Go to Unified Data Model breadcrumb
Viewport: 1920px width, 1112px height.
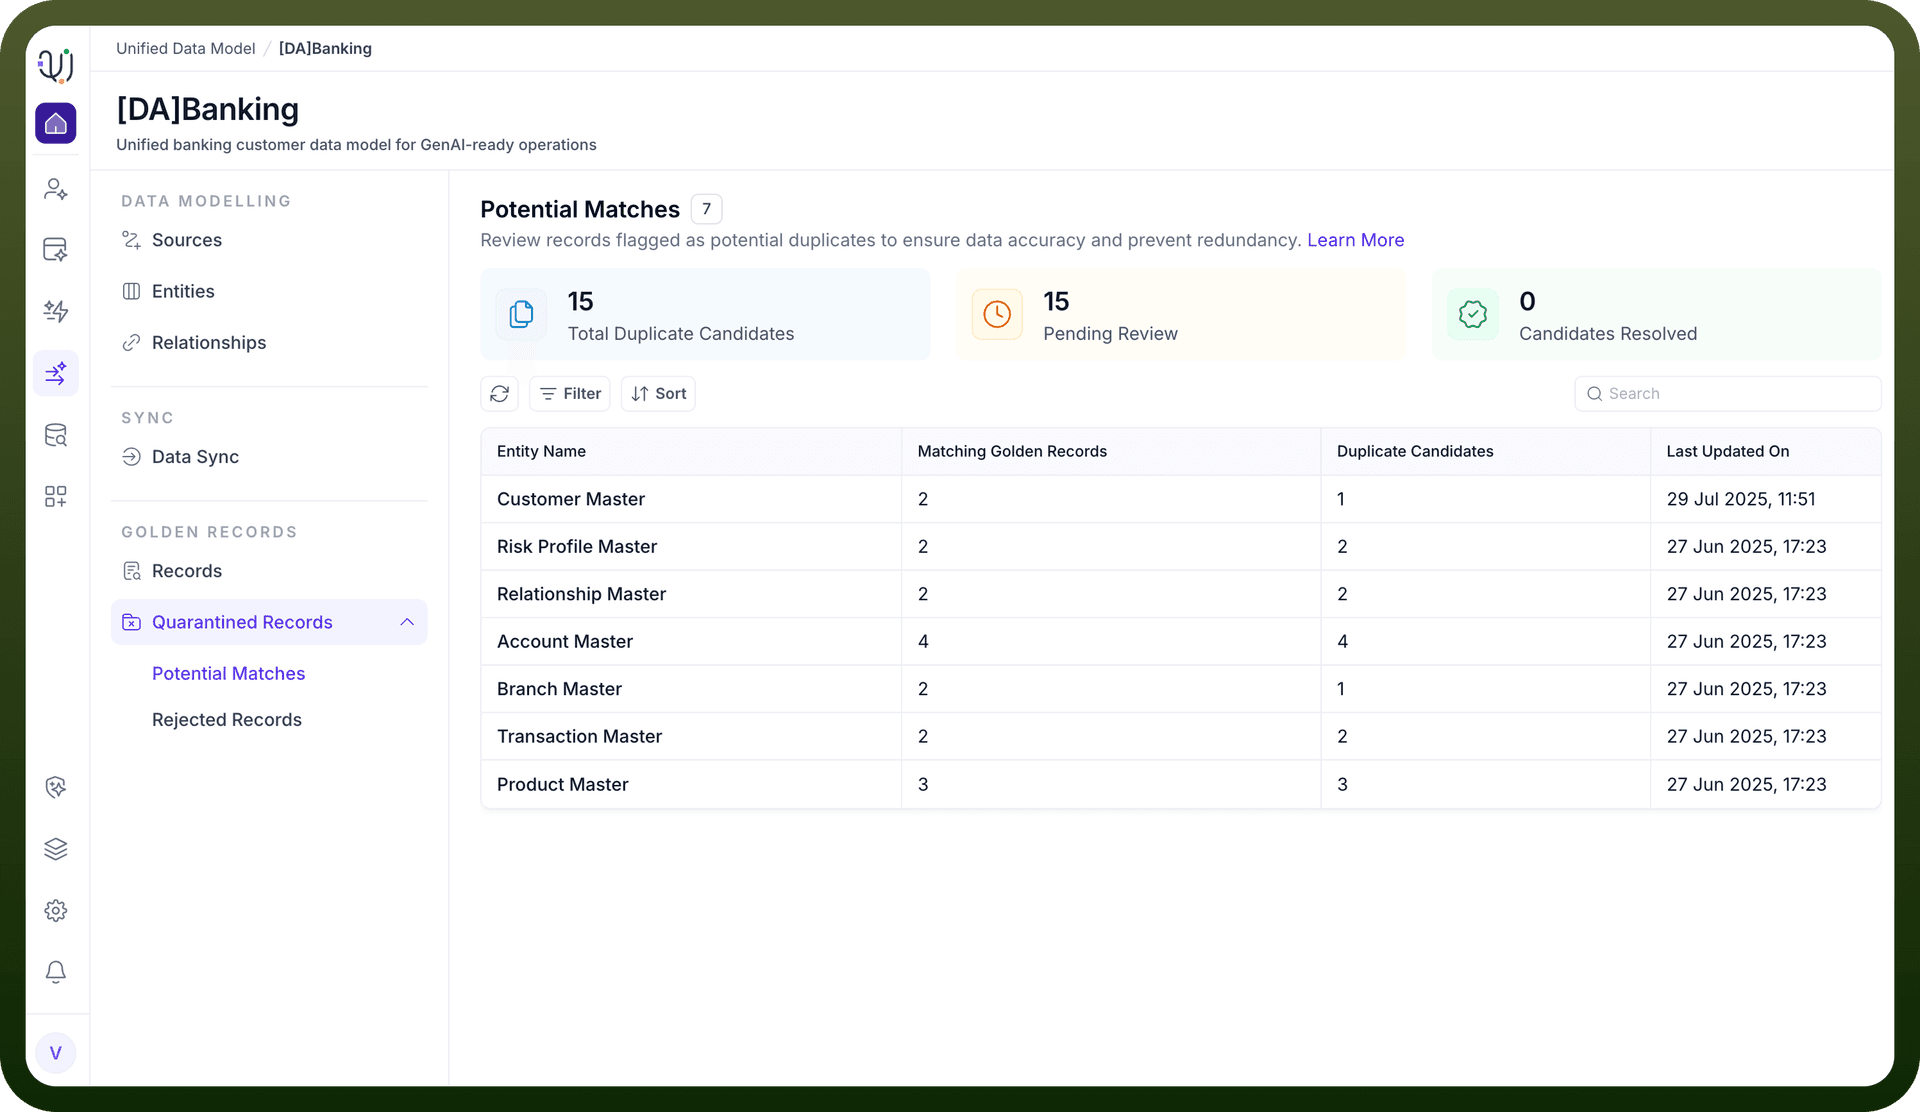[x=185, y=48]
